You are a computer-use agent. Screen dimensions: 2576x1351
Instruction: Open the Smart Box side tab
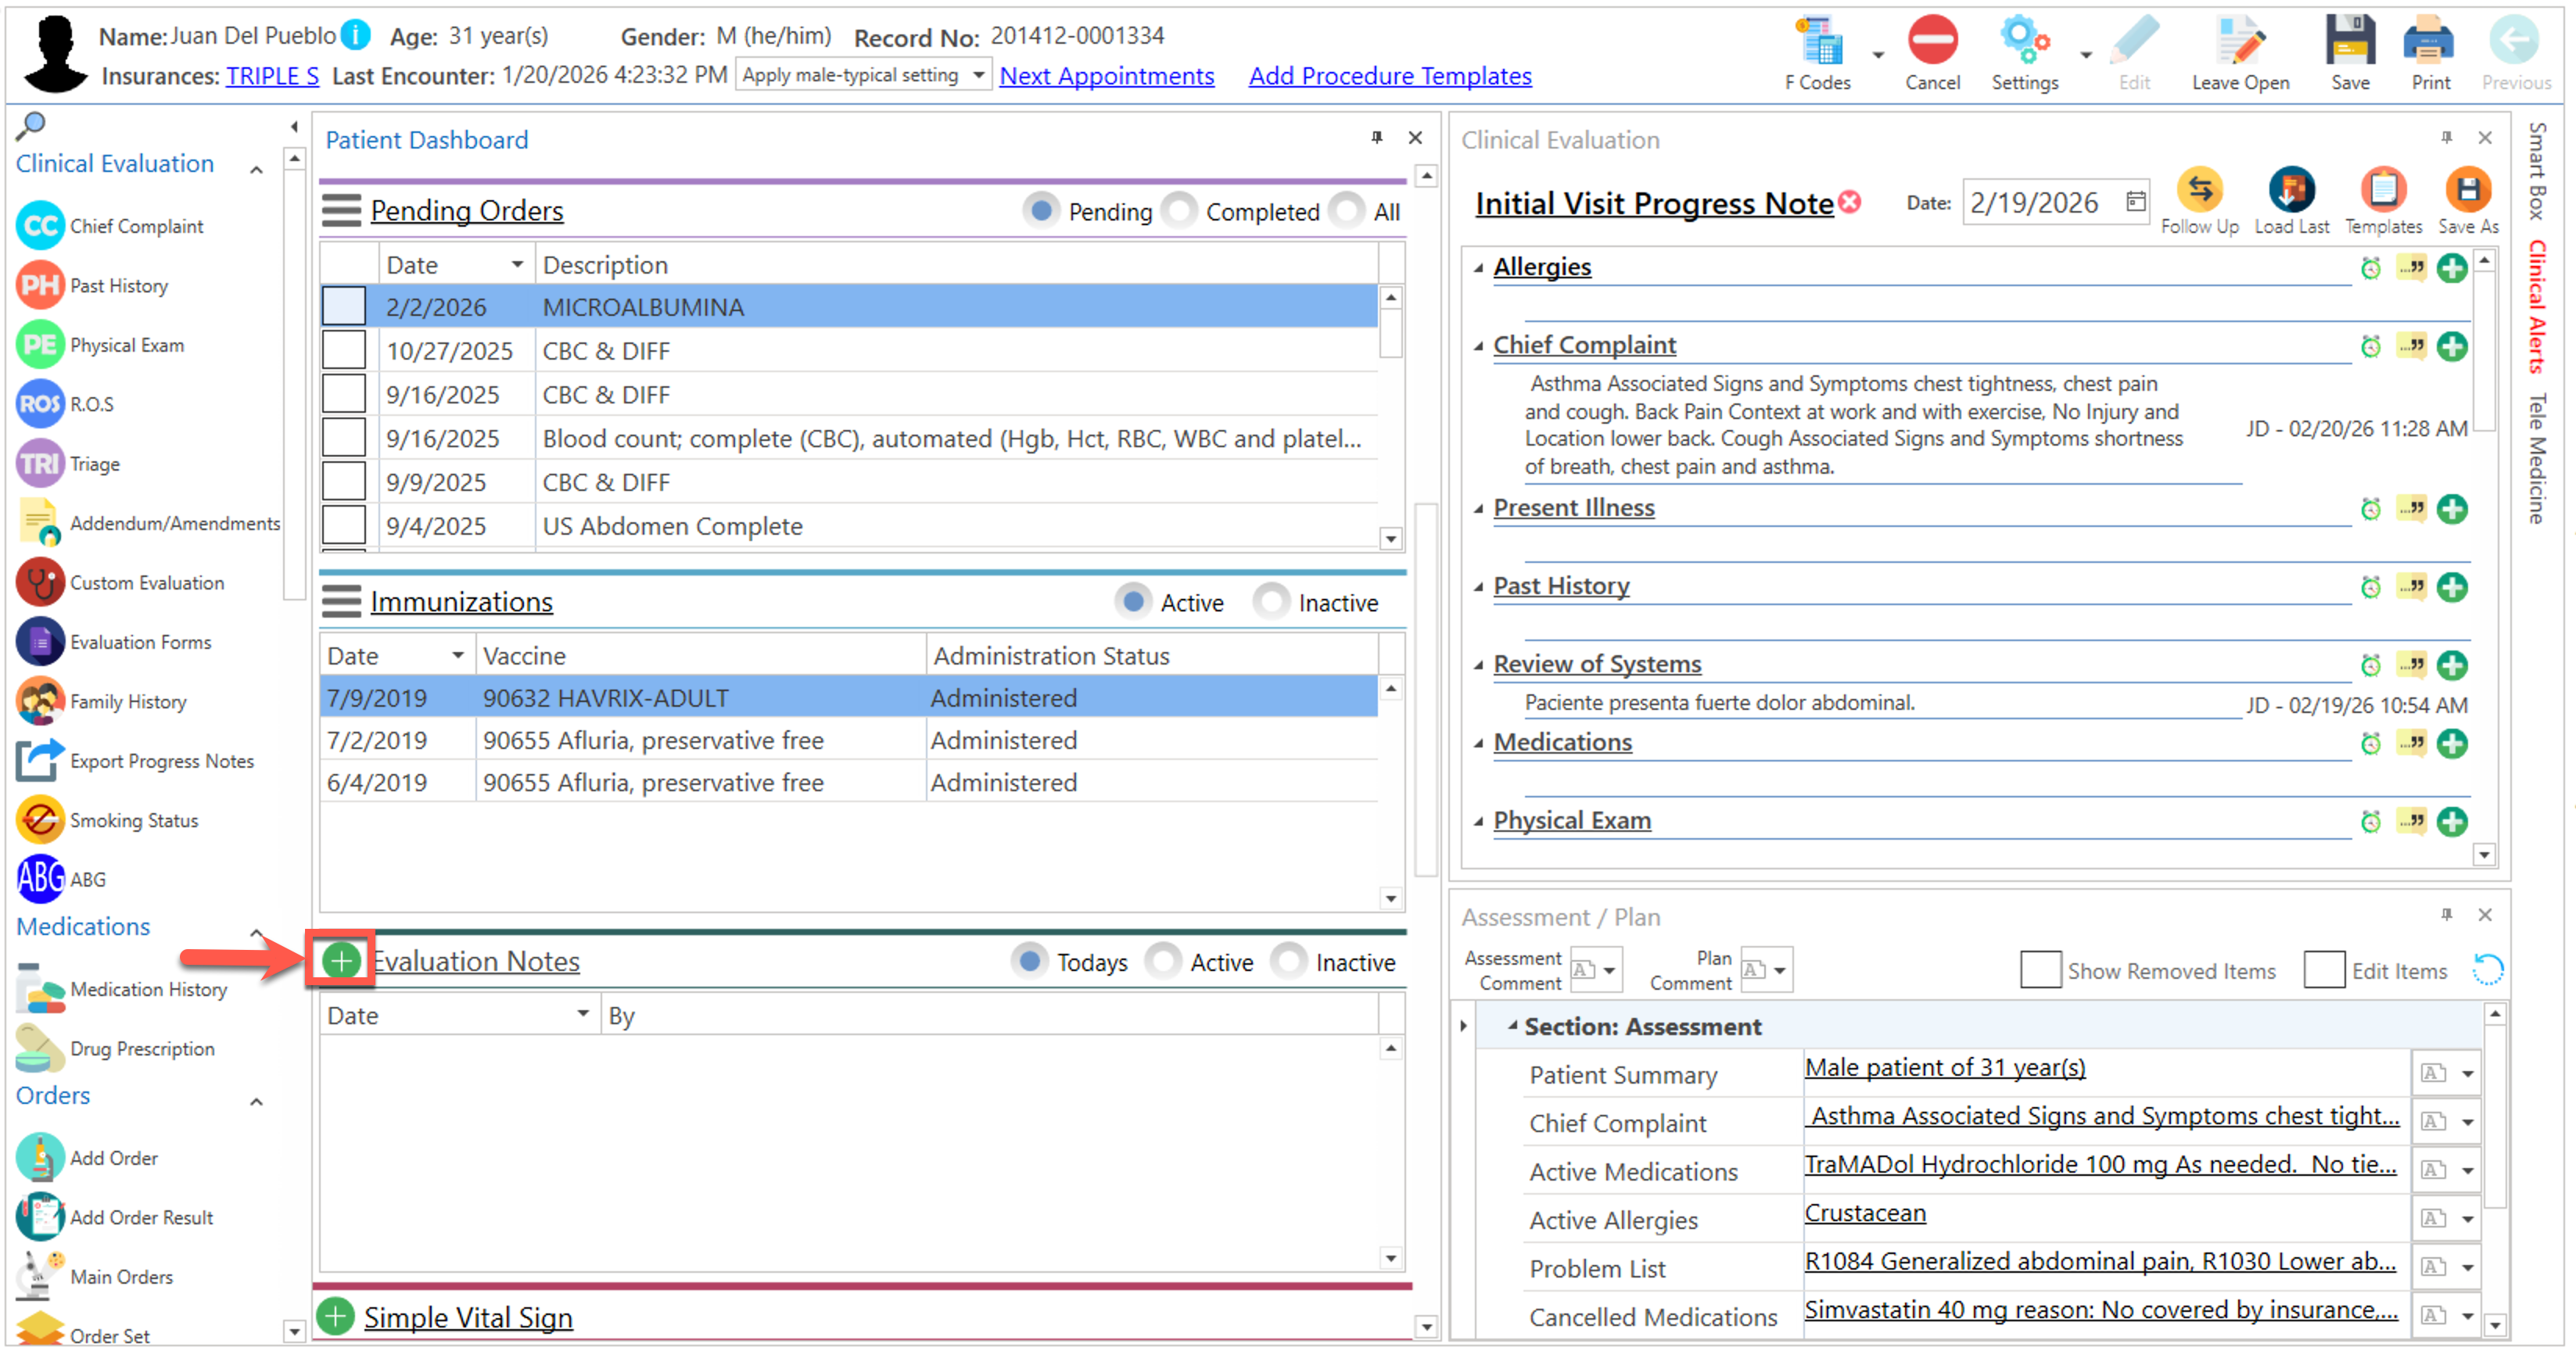pos(2539,170)
